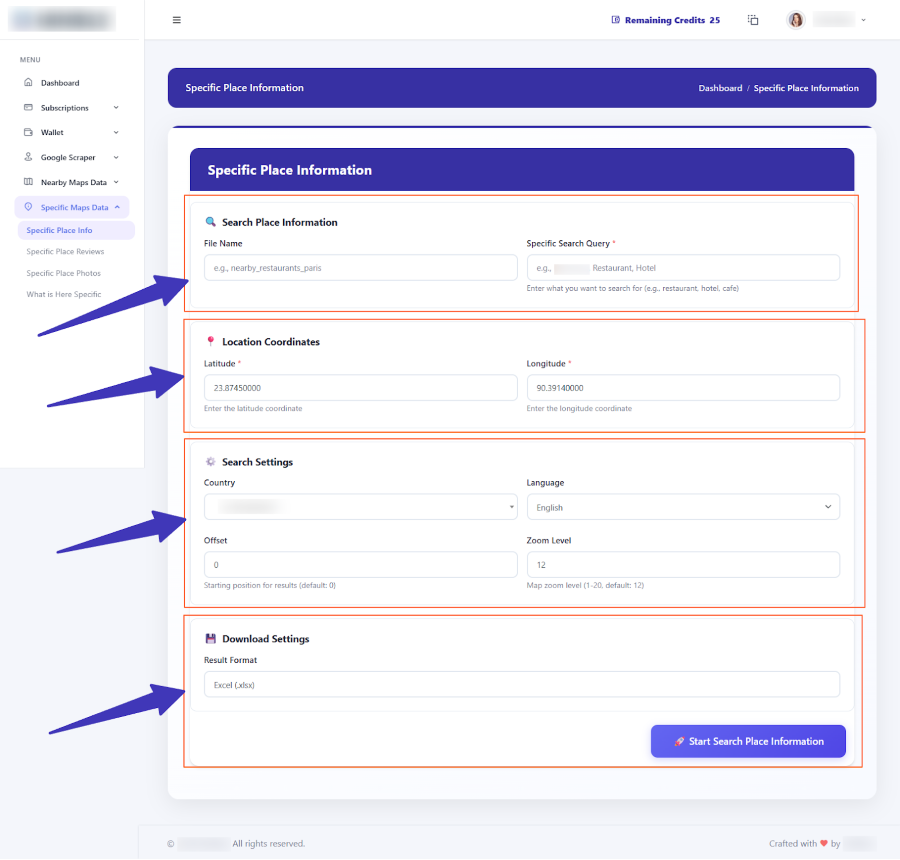Click inside the File Name input field

(x=360, y=267)
